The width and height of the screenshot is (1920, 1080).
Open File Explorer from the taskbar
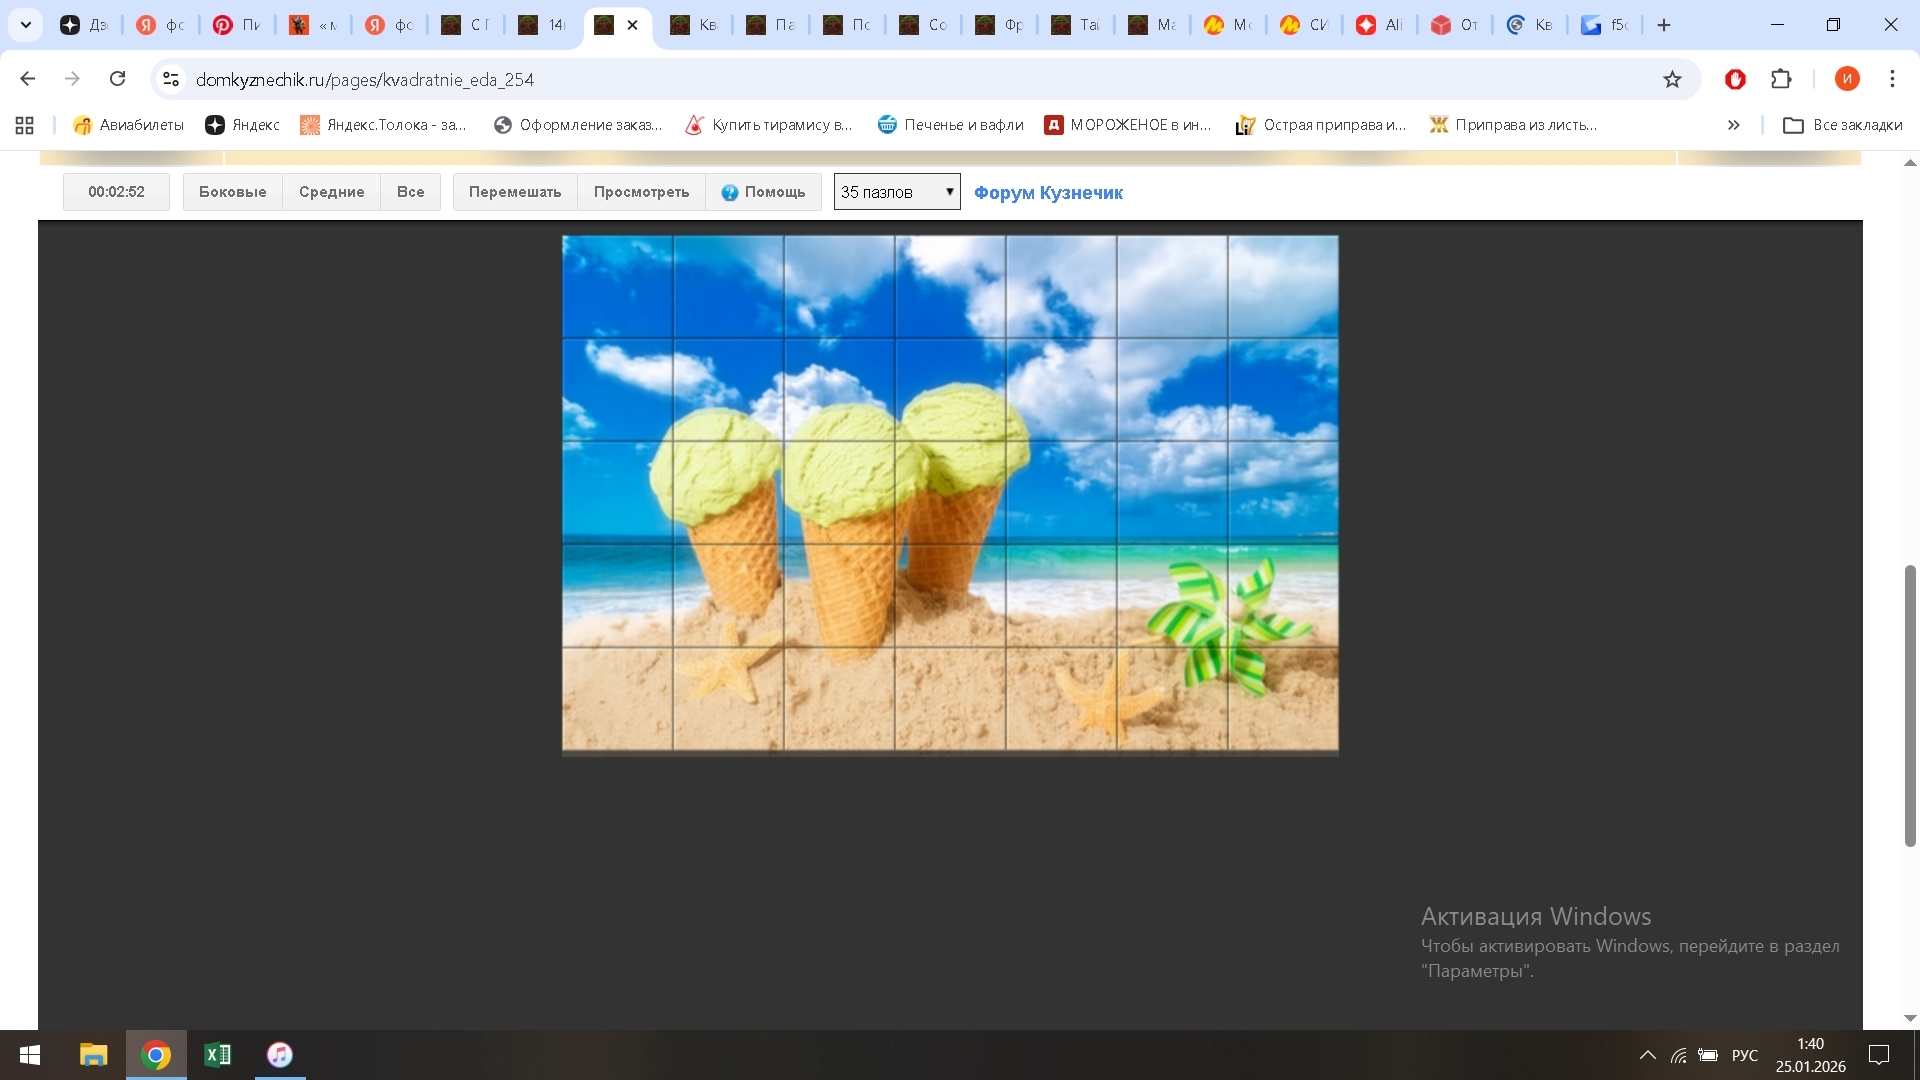tap(93, 1055)
